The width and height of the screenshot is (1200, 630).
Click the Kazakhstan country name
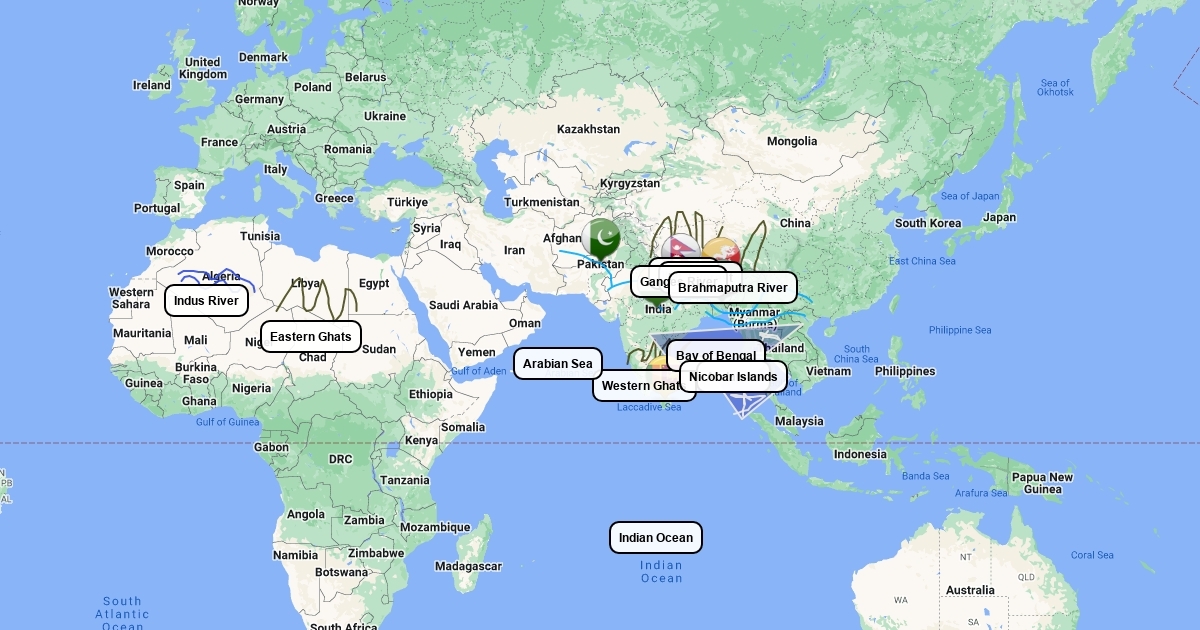[x=588, y=129]
